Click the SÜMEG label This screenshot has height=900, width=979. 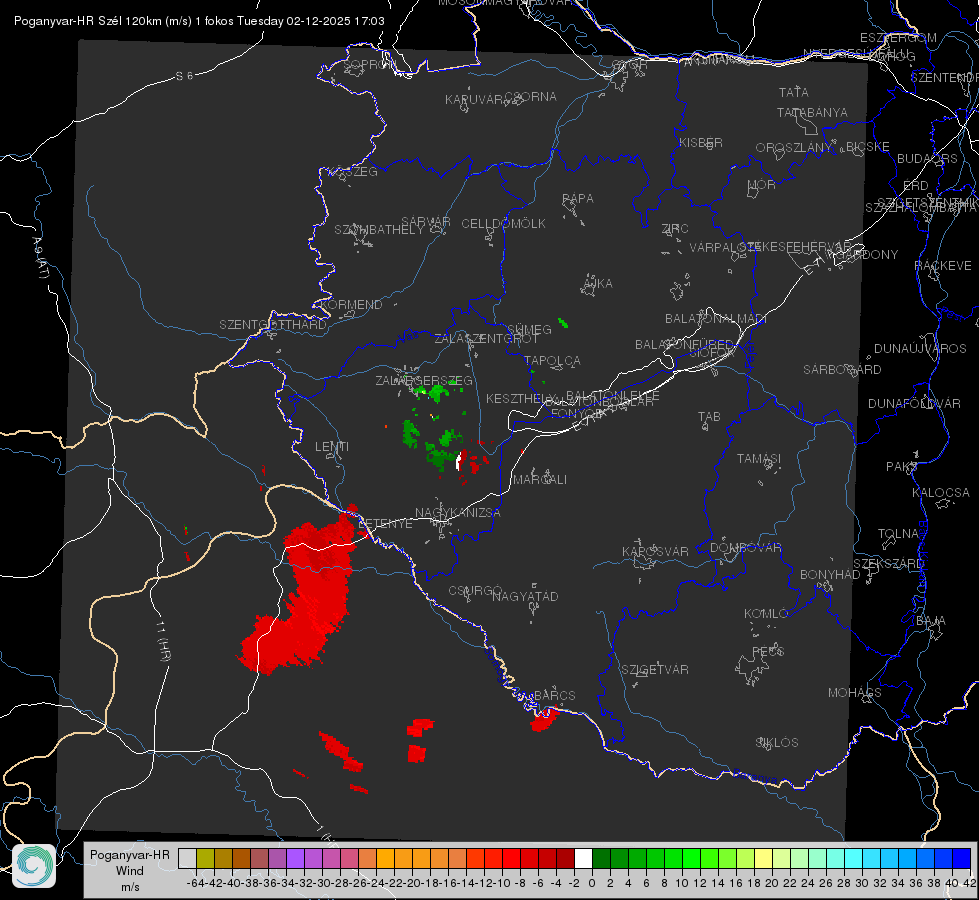[529, 330]
